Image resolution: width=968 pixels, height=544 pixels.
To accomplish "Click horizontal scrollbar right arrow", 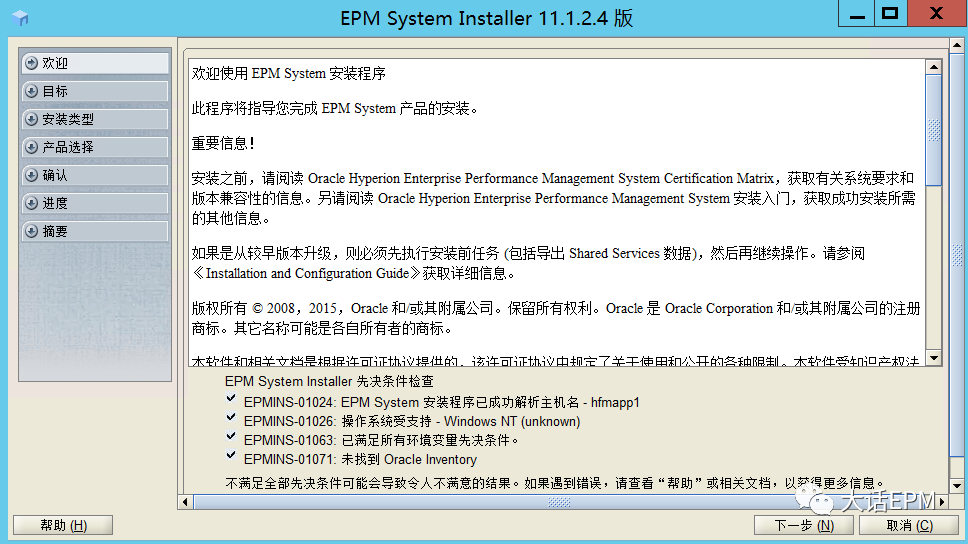I will [942, 502].
